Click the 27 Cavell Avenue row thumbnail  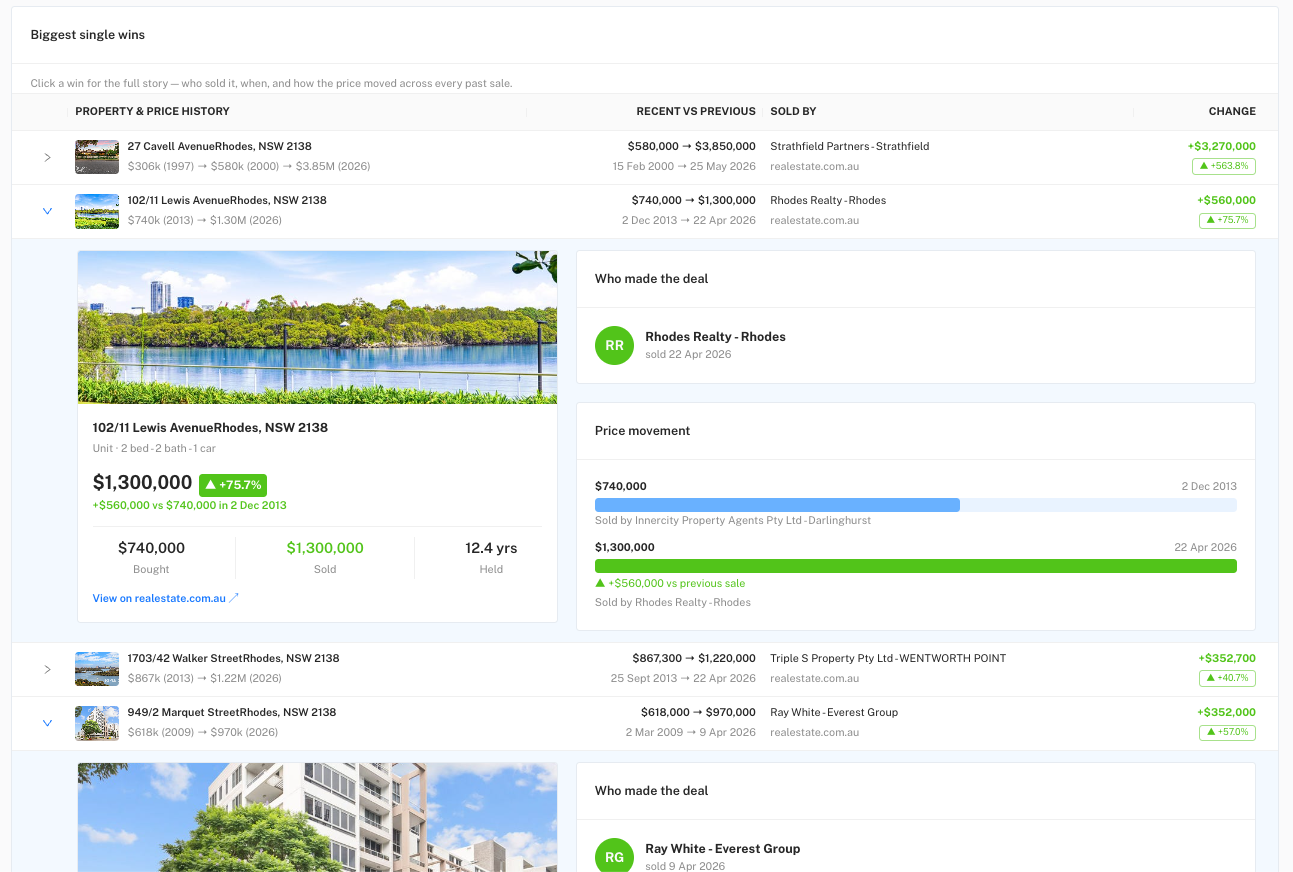click(x=97, y=157)
